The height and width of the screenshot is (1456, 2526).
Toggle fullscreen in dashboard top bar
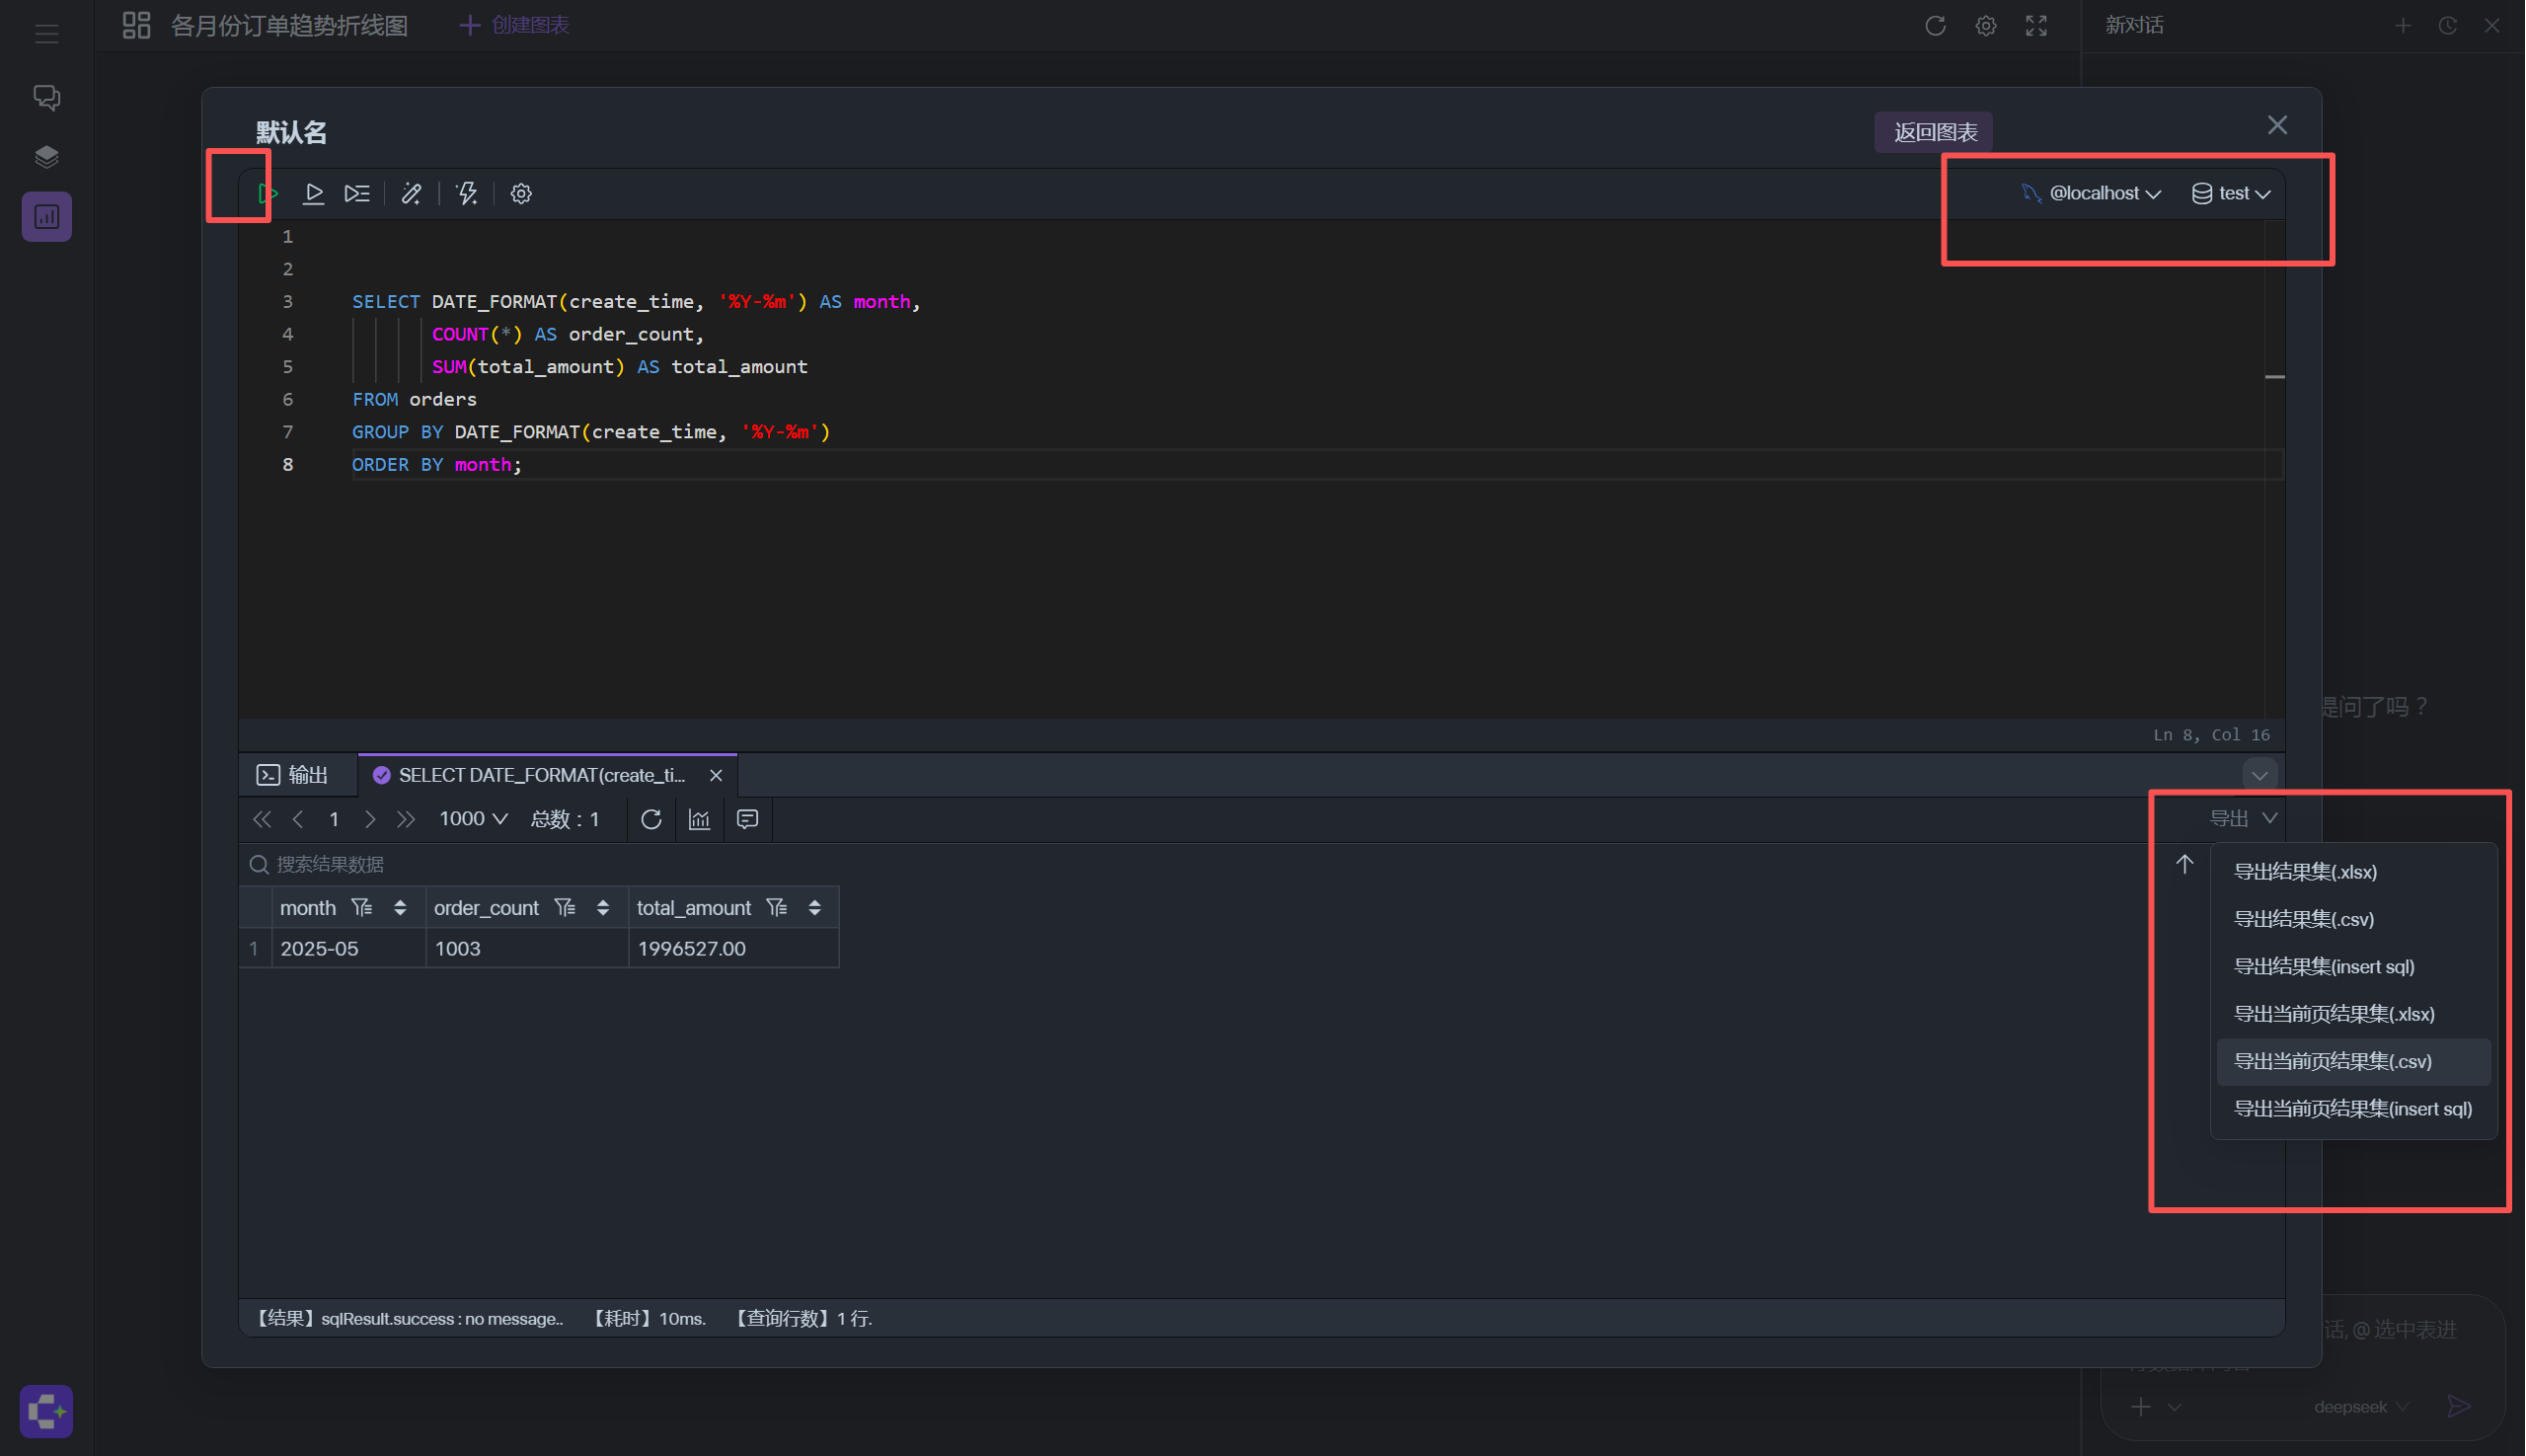[x=2036, y=25]
